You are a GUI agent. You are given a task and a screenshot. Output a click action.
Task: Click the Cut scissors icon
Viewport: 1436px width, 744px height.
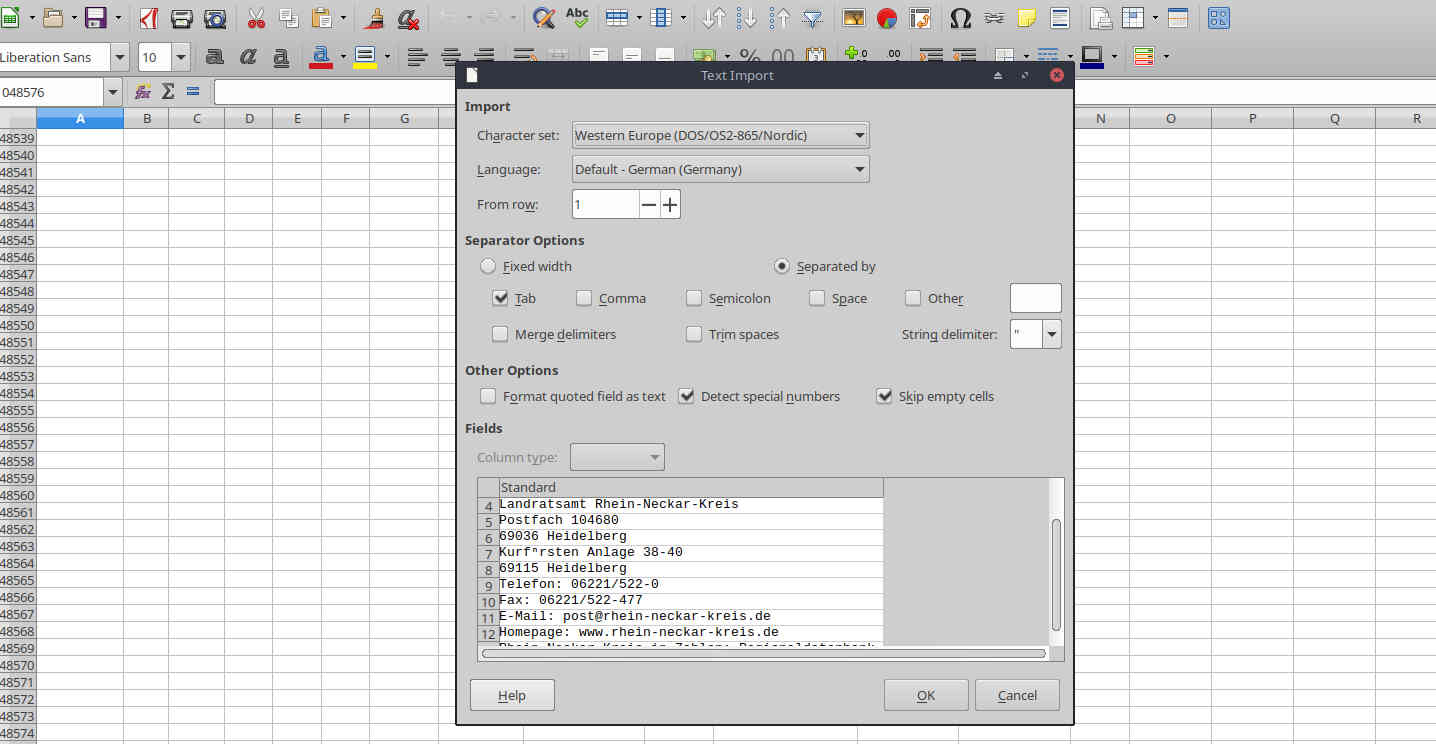point(255,18)
